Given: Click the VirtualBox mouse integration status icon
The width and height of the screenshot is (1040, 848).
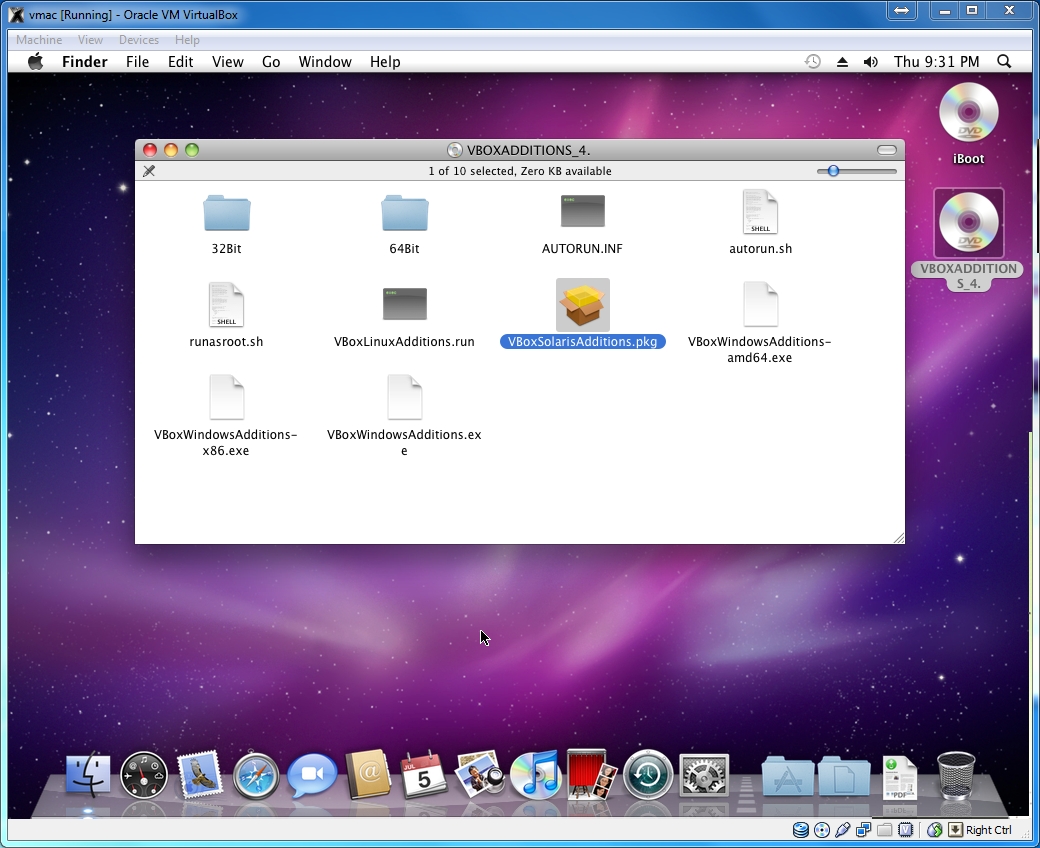Looking at the screenshot, I should [935, 829].
